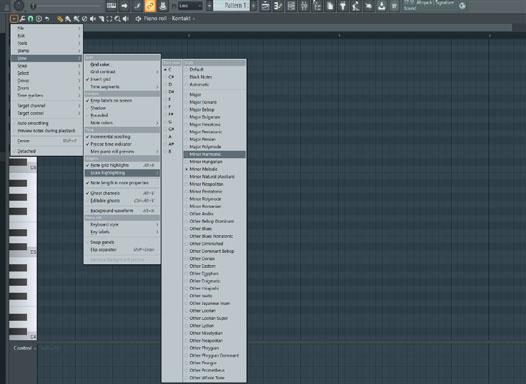Toggle Precise time indicator option
This screenshot has width=526, height=384.
click(122, 144)
